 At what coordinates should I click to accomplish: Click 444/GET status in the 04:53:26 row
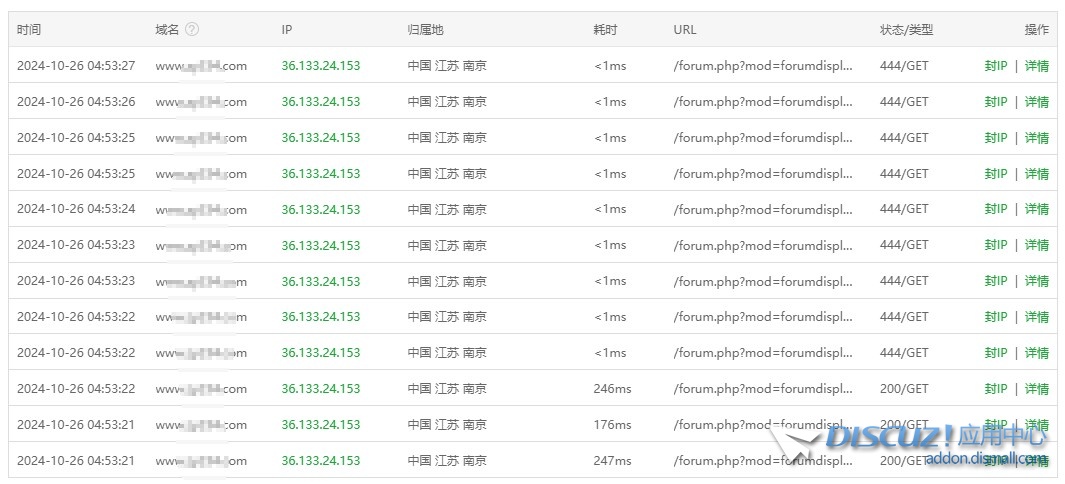coord(904,102)
